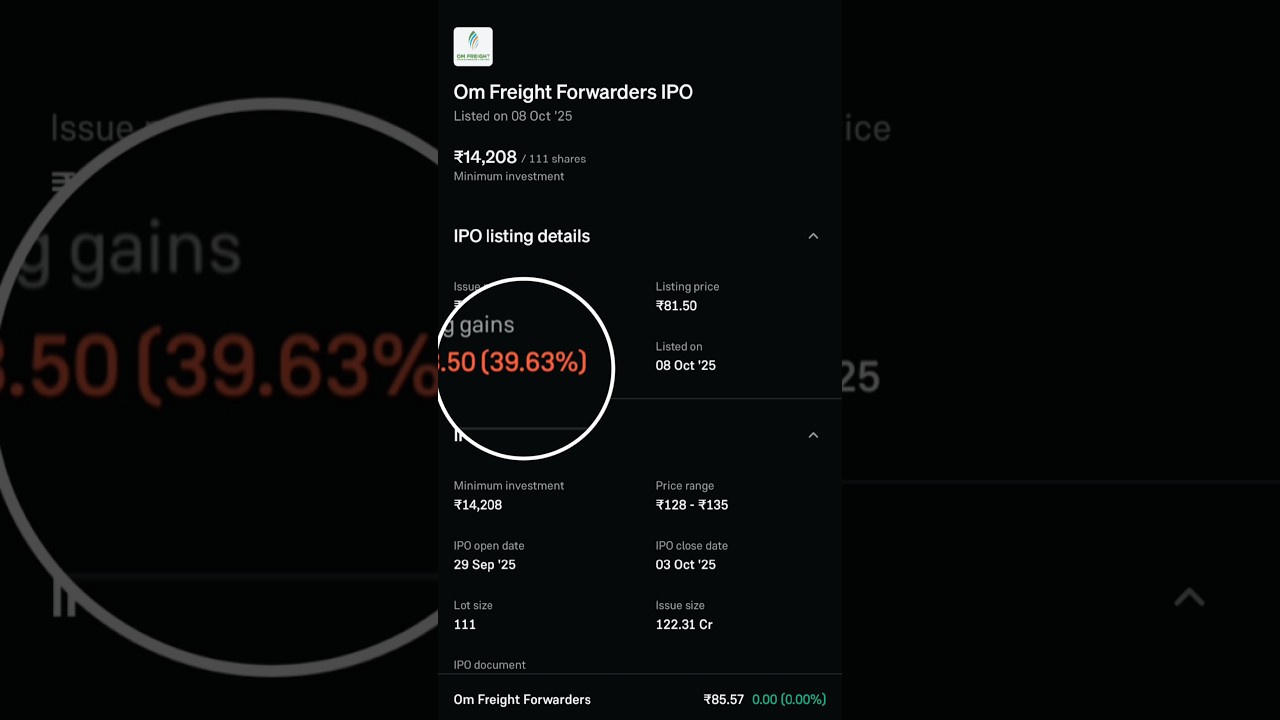Click the green 0.00 (0.00%) change
Screen dimensions: 1280x720
point(789,700)
